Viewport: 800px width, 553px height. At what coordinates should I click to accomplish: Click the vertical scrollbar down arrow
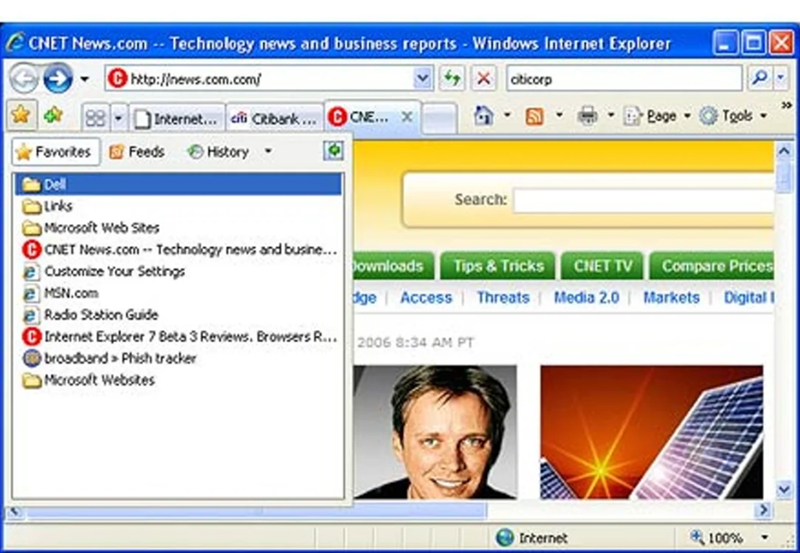(x=784, y=489)
